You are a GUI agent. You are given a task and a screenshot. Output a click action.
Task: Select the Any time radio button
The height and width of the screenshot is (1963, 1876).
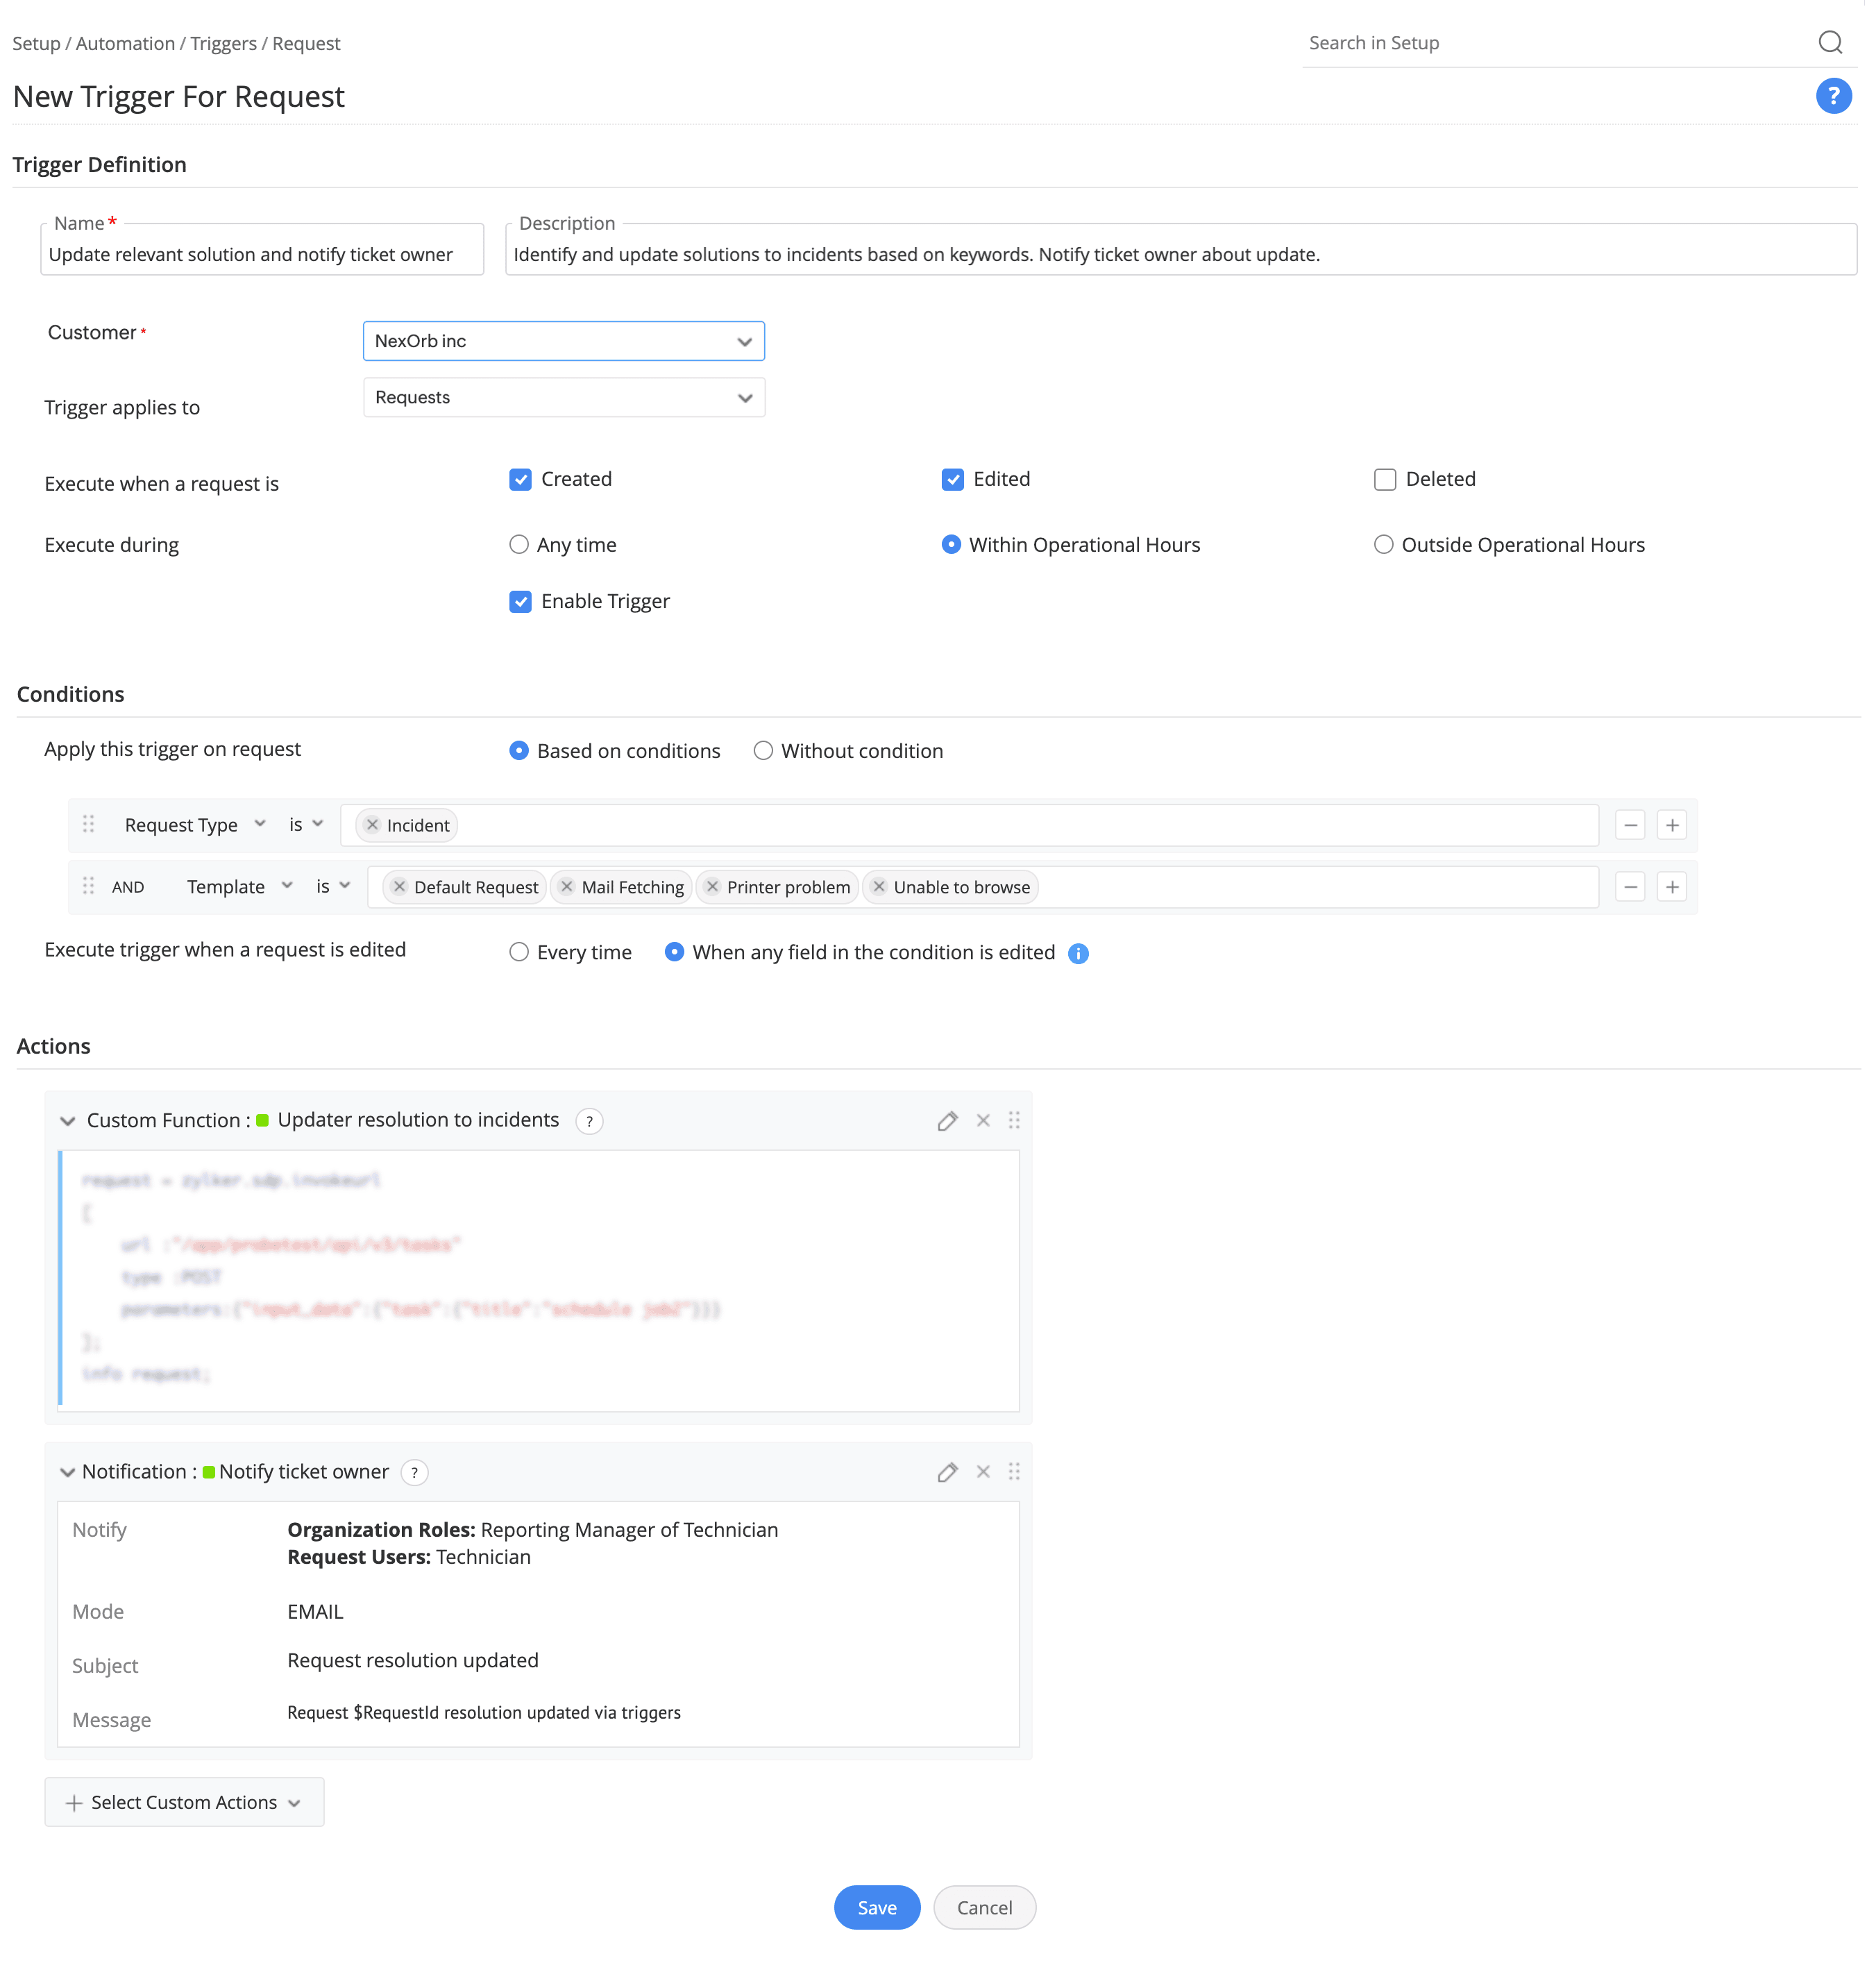click(518, 545)
